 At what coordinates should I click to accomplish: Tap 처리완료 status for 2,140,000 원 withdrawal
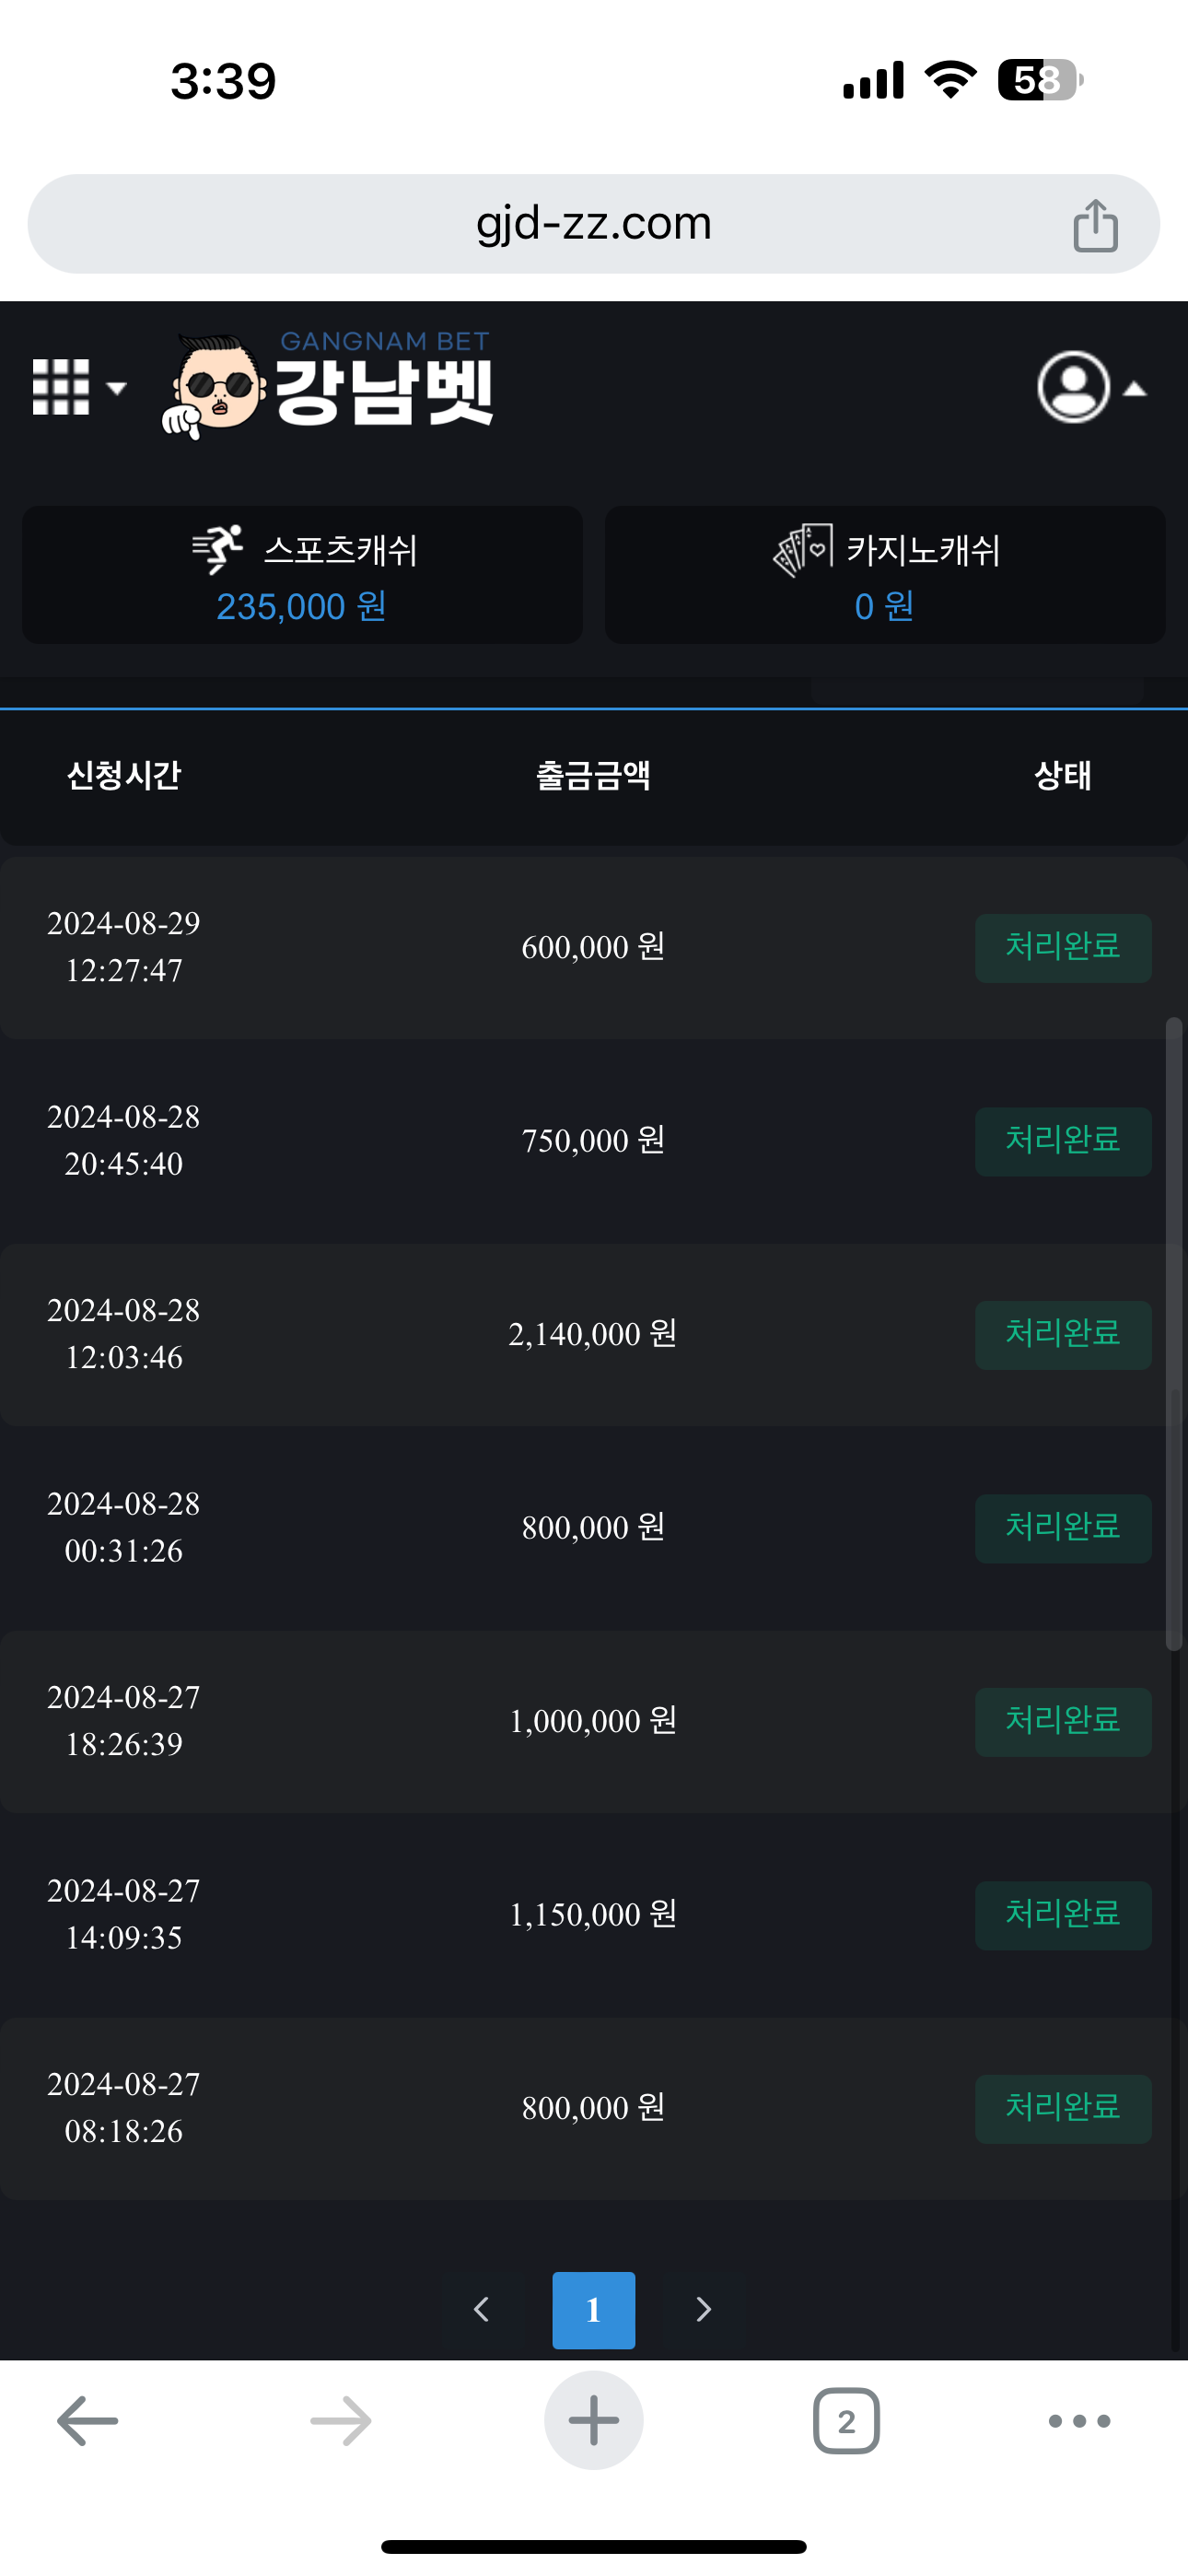[1062, 1334]
